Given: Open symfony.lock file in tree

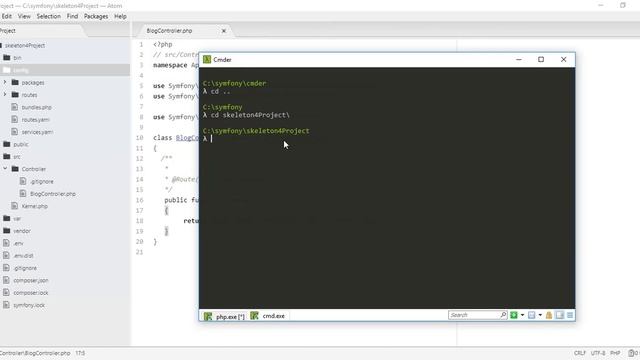Looking at the screenshot, I should (29, 305).
